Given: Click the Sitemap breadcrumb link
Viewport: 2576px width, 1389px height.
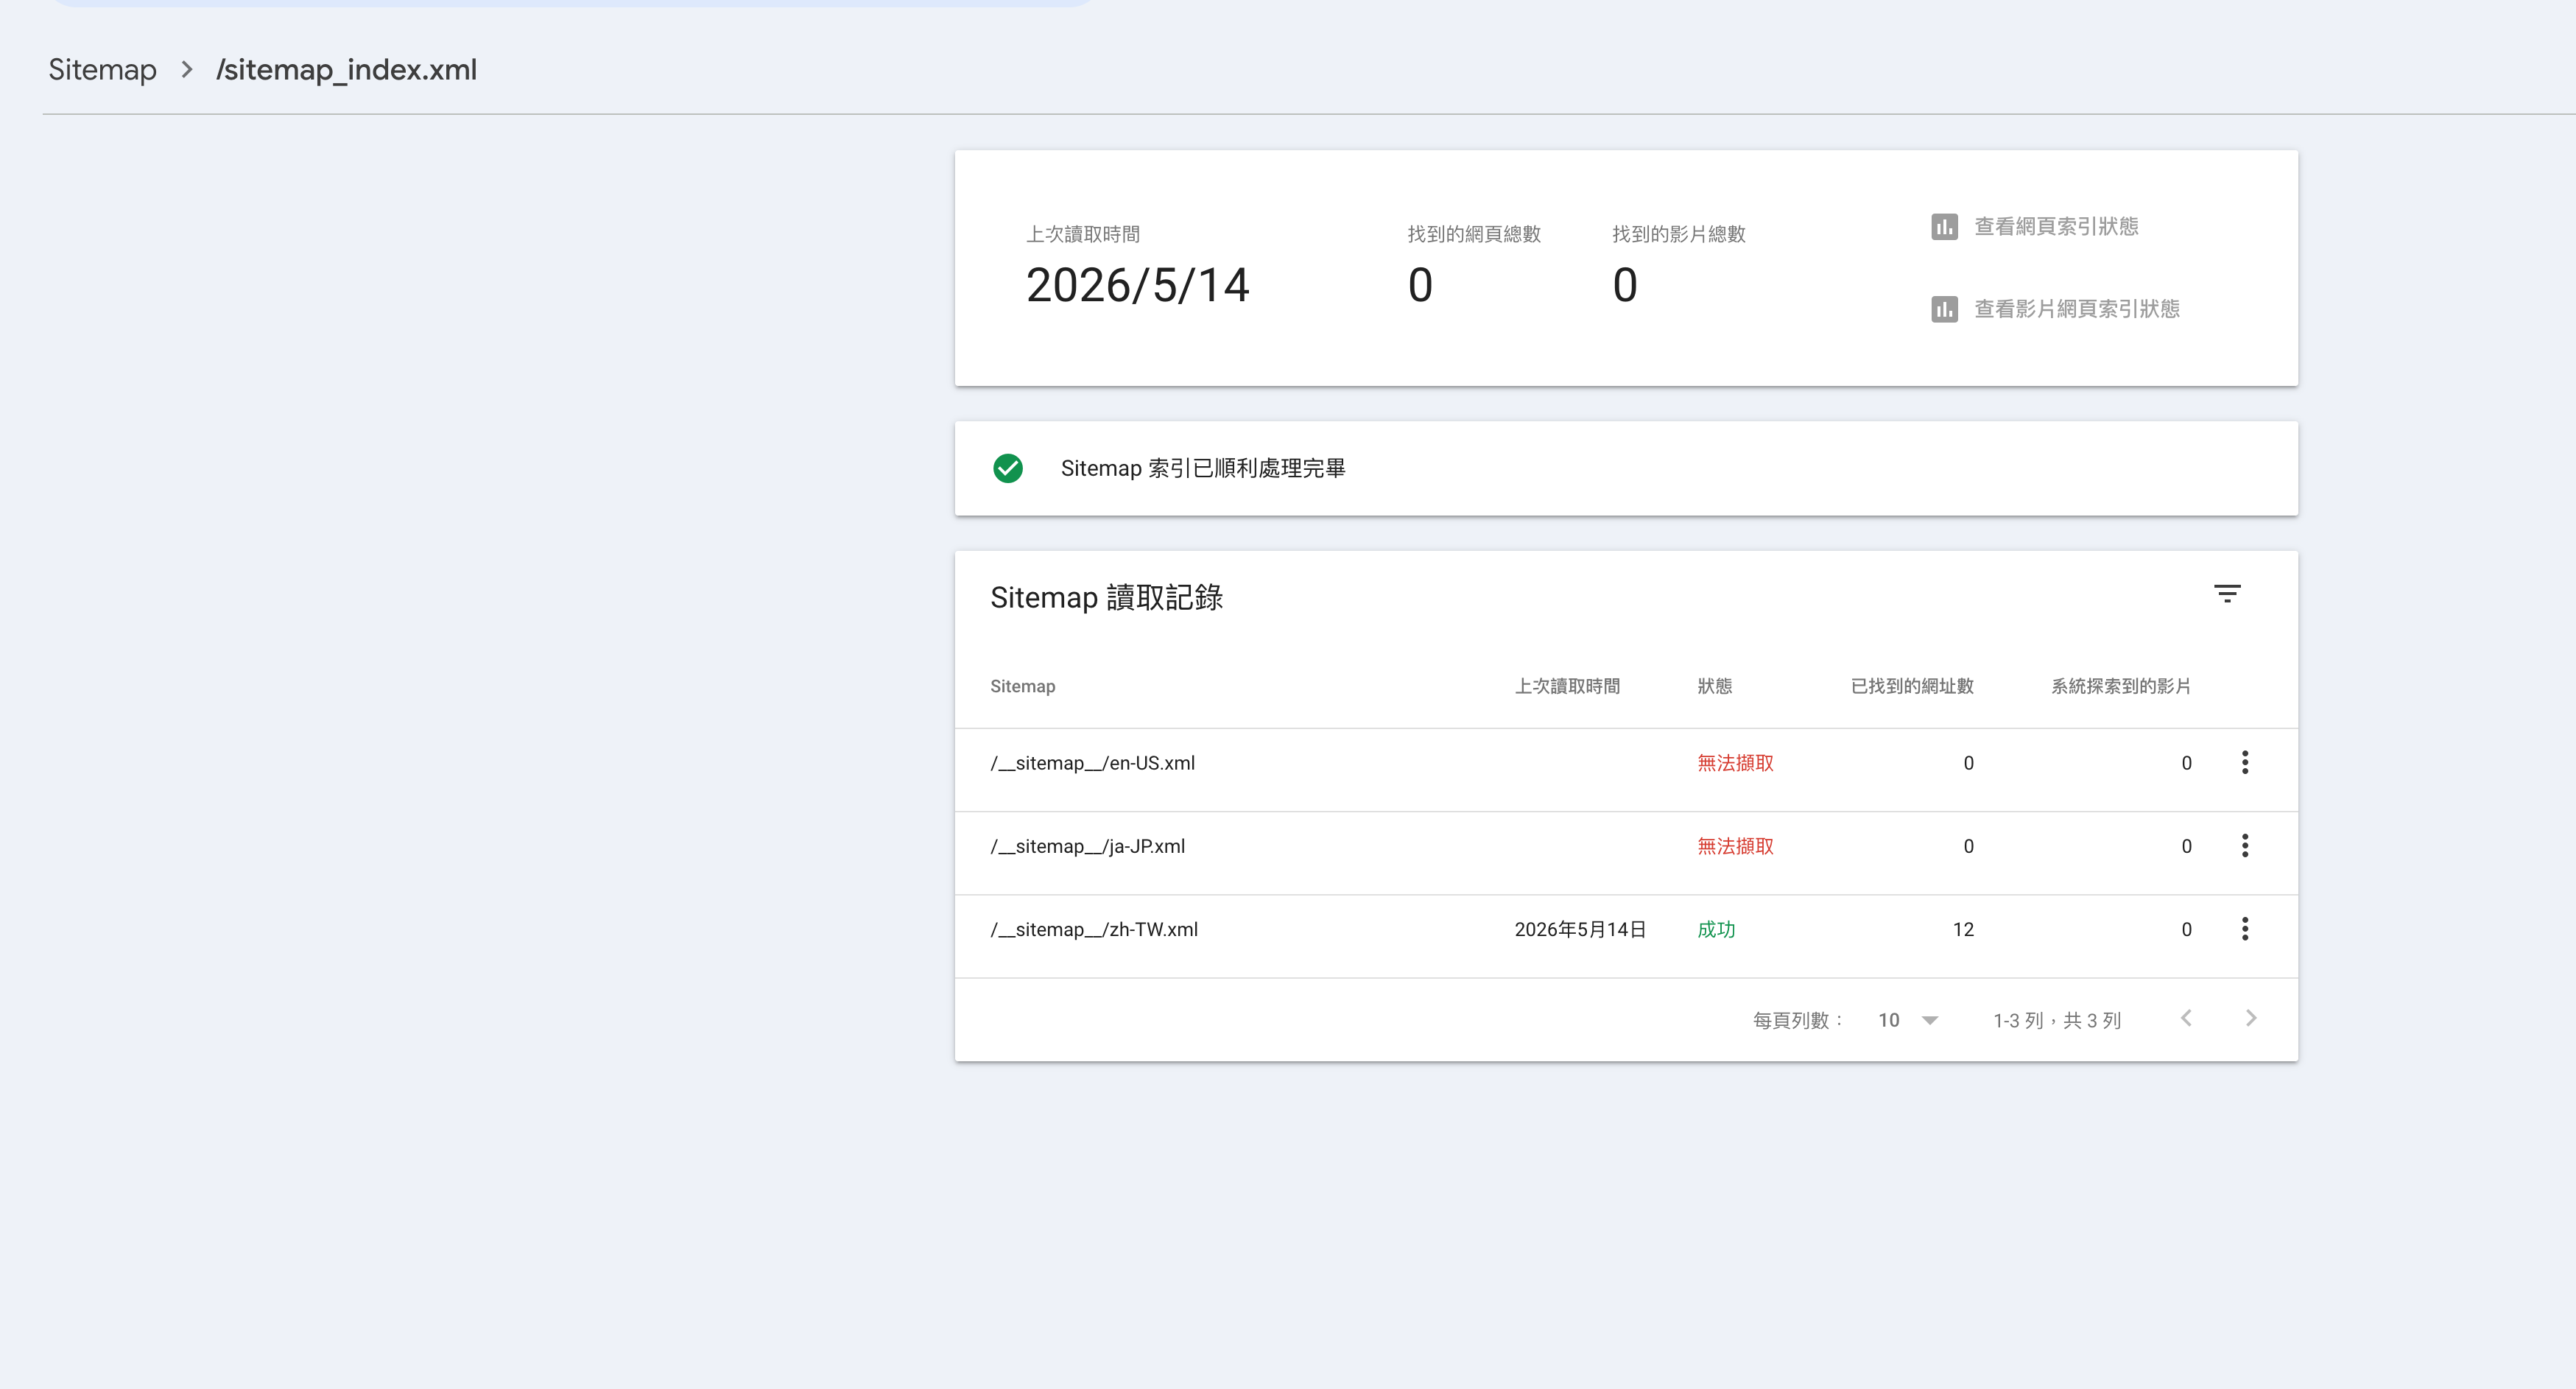Looking at the screenshot, I should [102, 70].
